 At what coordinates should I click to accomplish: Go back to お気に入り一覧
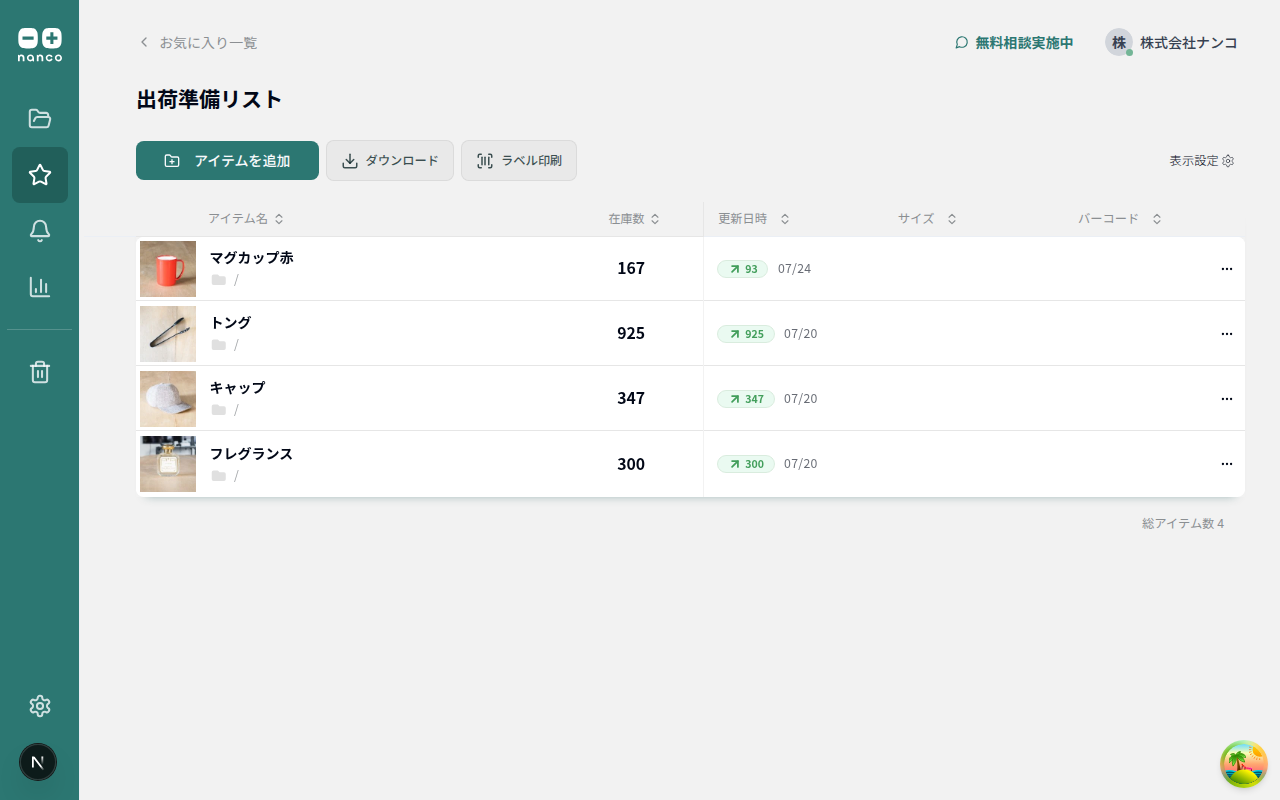coord(198,43)
